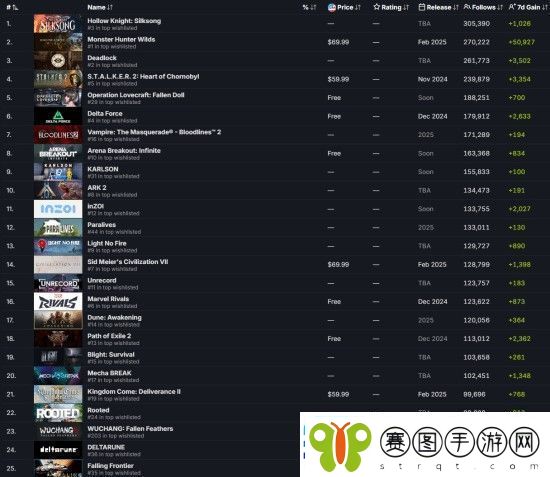Sort table by the Name column header

[x=100, y=7]
